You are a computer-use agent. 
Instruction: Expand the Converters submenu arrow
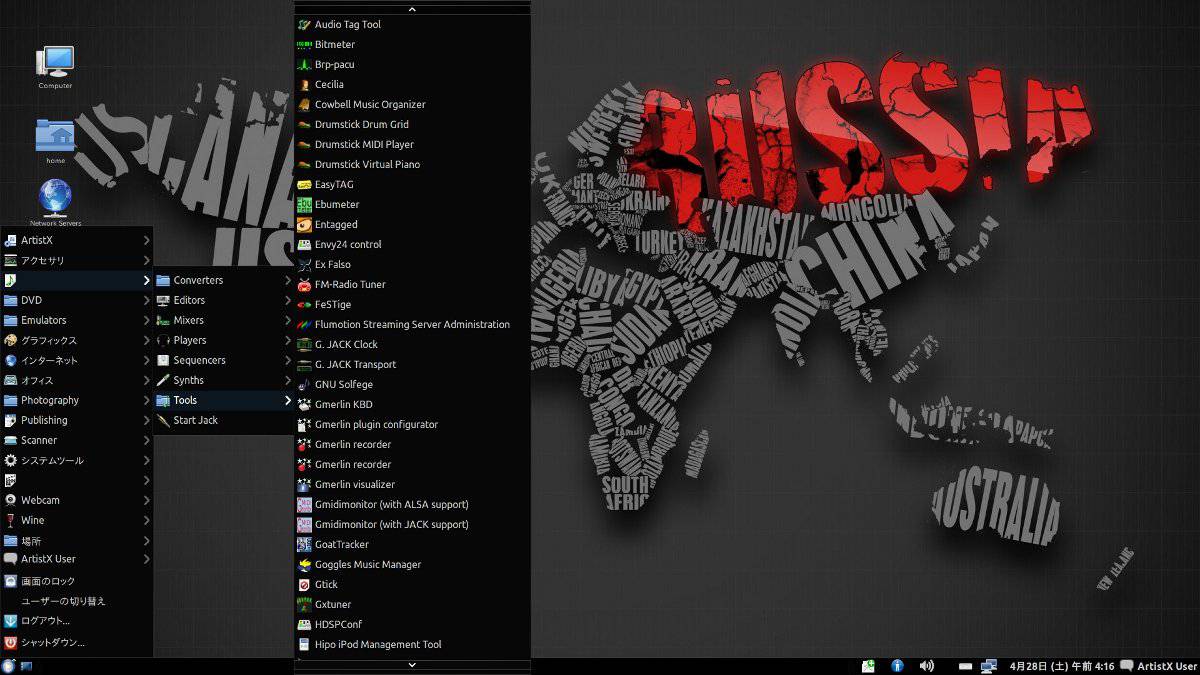tap(288, 280)
